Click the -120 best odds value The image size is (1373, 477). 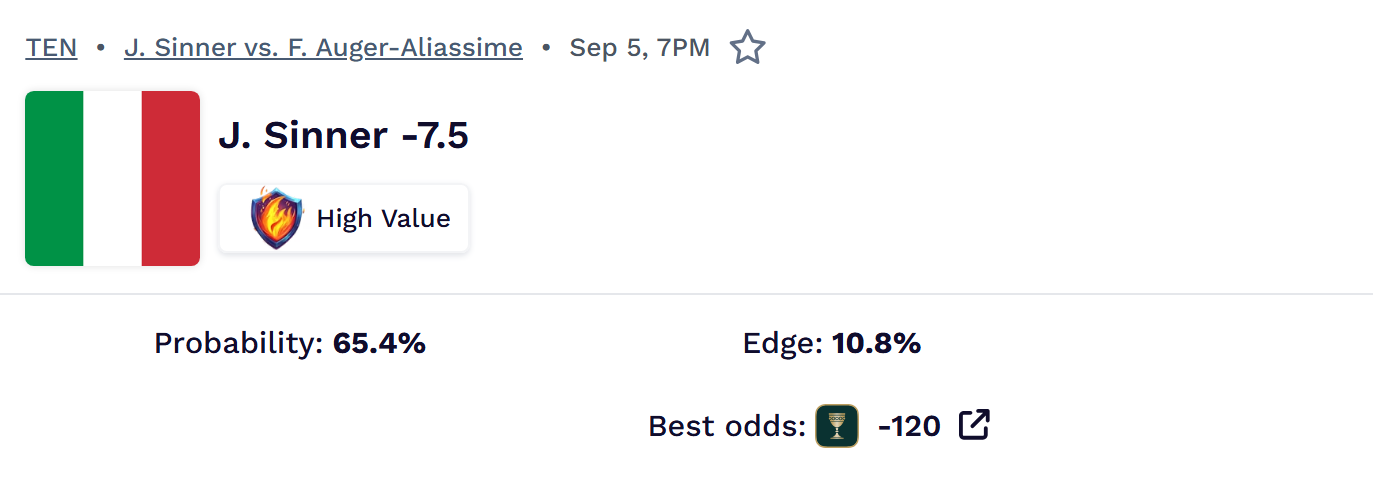(x=909, y=427)
